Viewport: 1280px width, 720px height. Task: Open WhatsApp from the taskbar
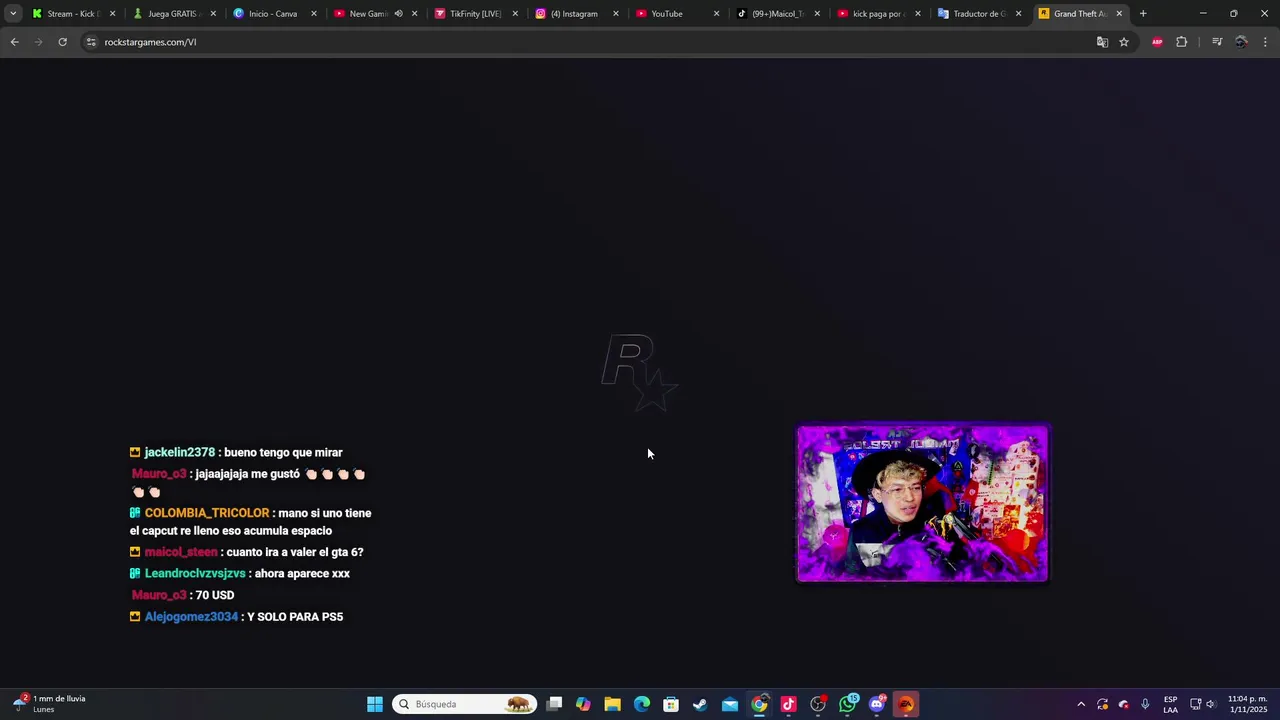tap(848, 704)
